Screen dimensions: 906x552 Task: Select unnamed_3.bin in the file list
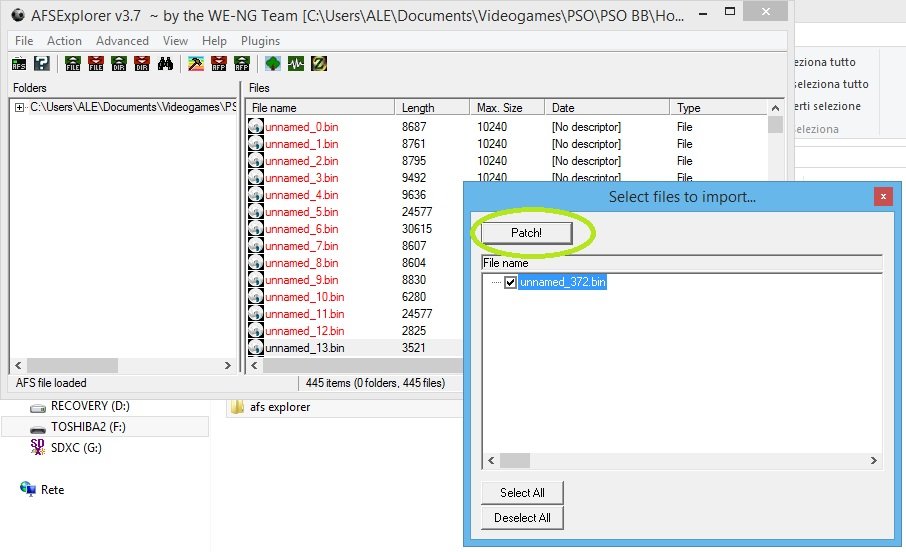[x=302, y=177]
